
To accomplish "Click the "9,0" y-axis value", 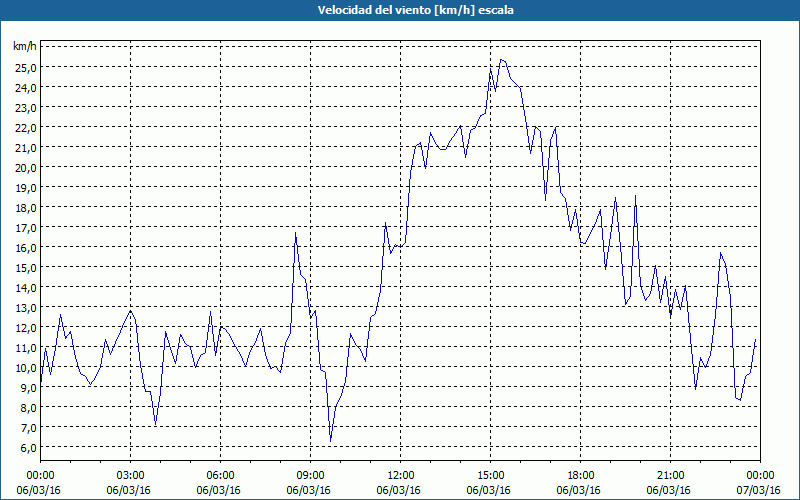I will point(29,388).
